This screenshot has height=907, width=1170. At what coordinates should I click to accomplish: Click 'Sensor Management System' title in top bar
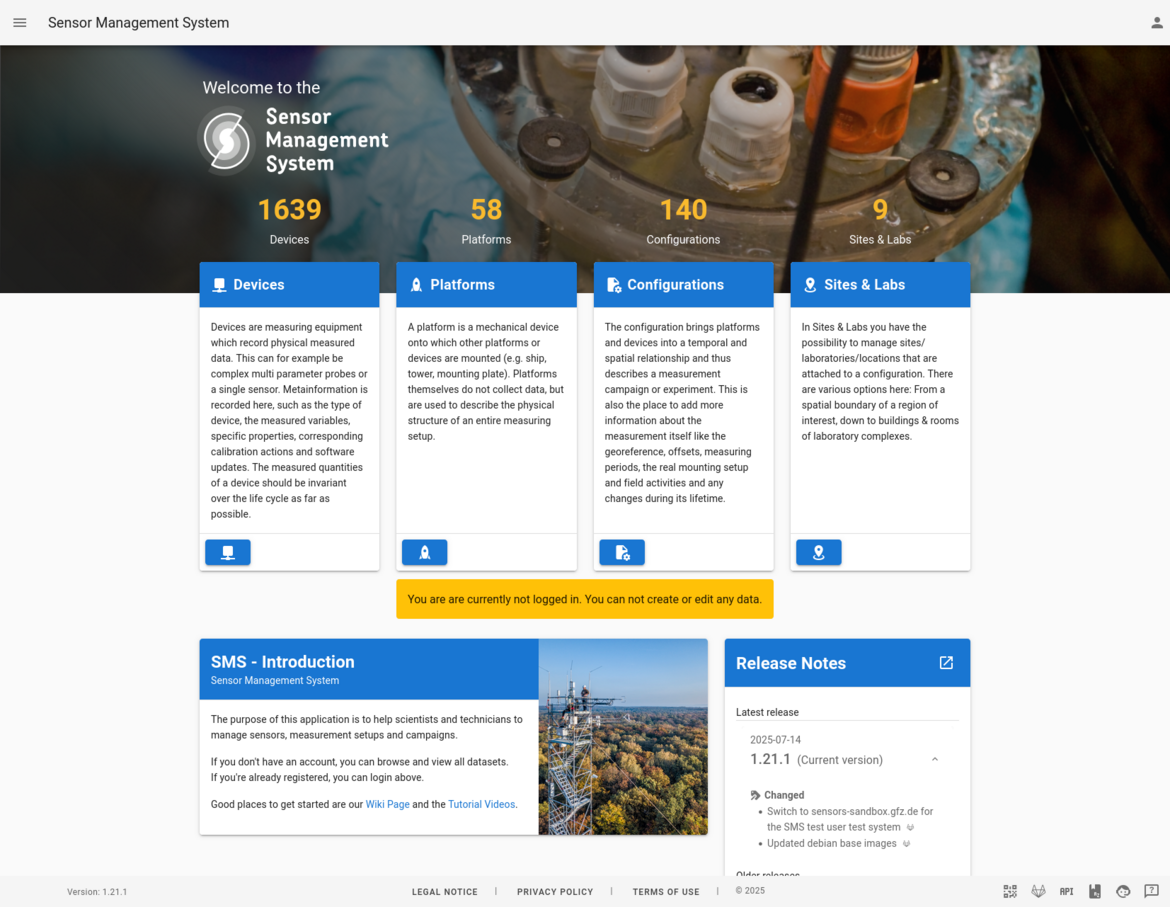click(x=139, y=23)
